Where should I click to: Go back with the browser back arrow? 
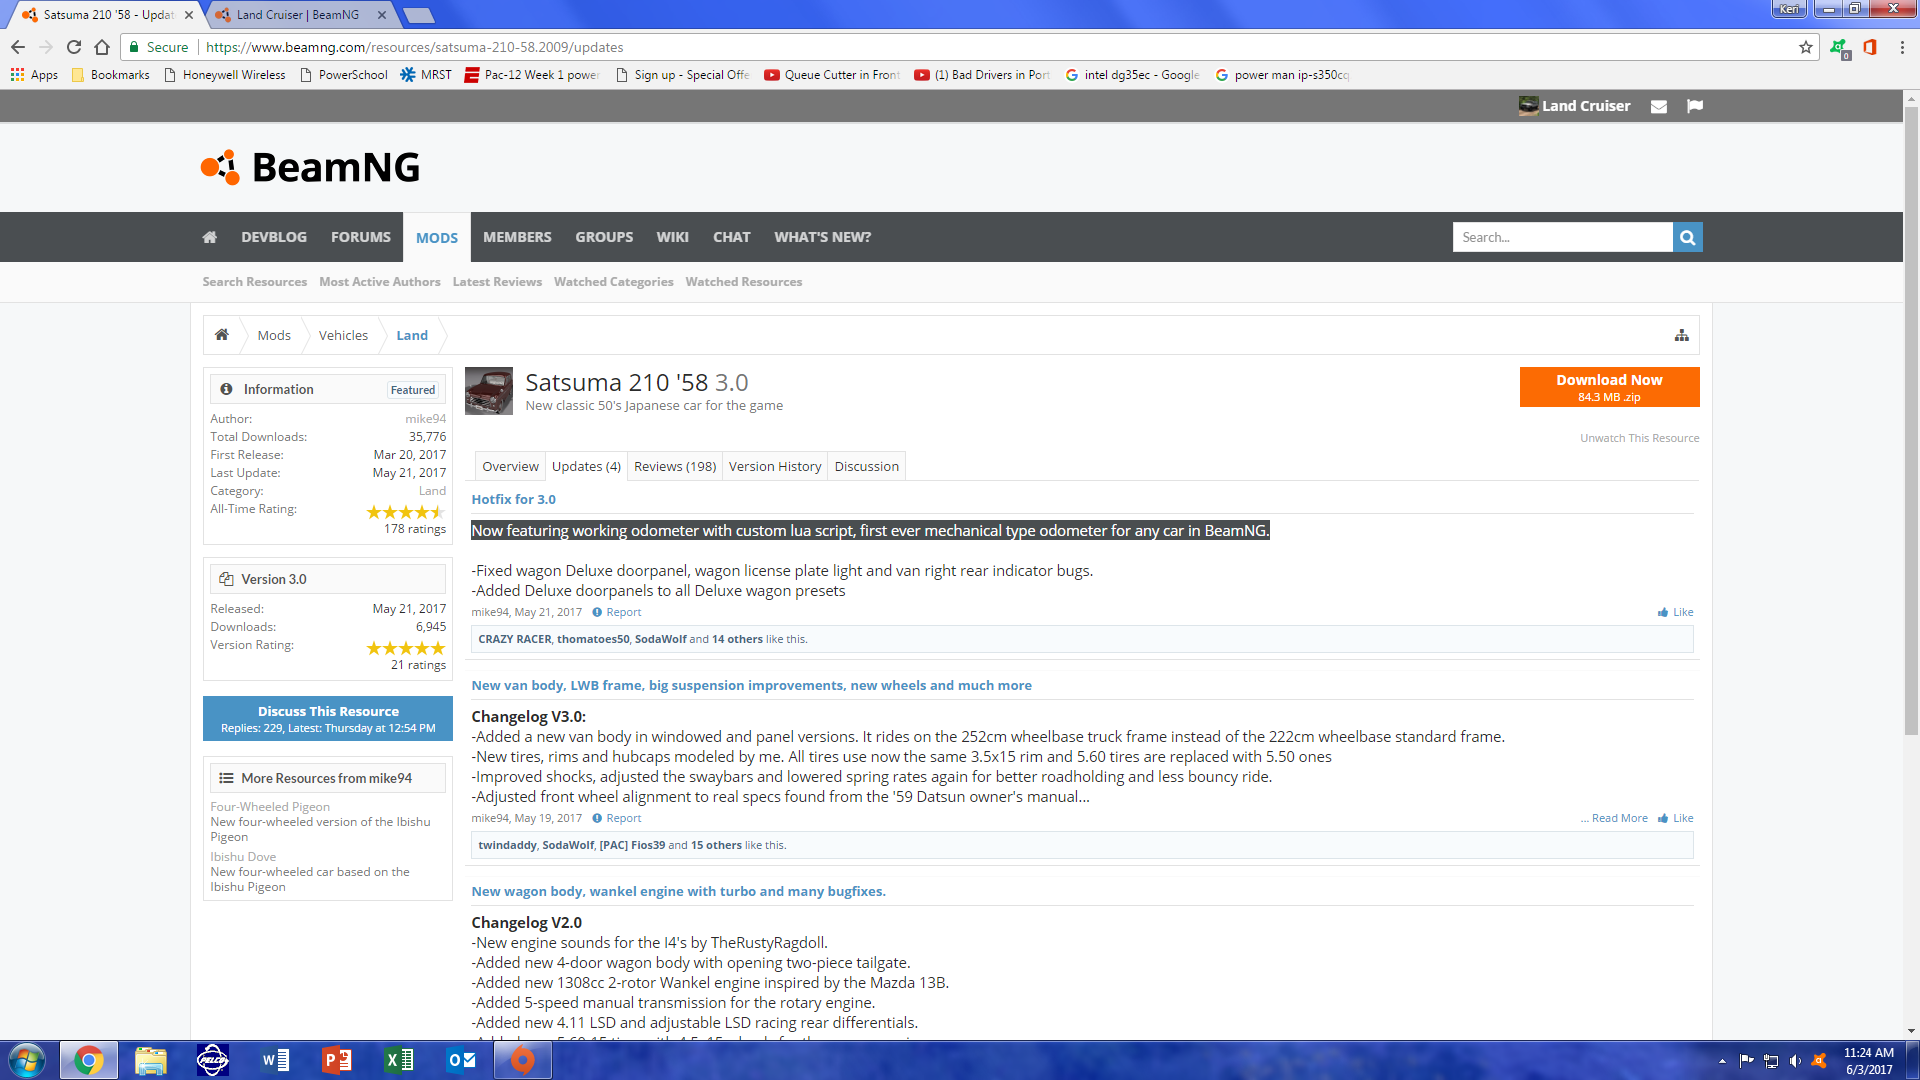17,47
